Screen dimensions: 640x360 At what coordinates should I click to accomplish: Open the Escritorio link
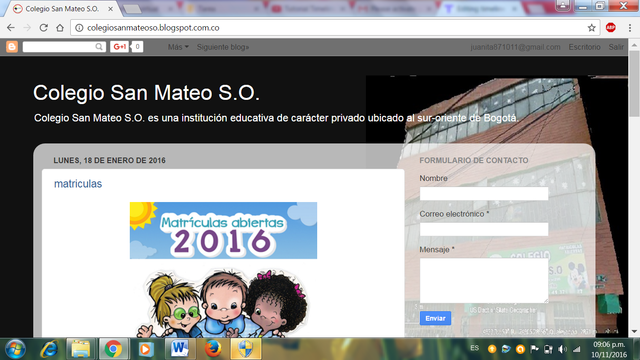pos(584,47)
